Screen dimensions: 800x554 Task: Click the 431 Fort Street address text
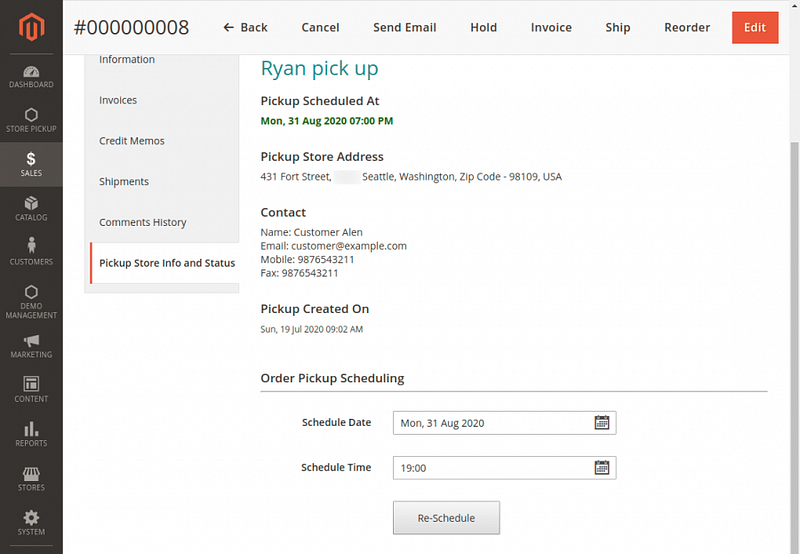411,177
